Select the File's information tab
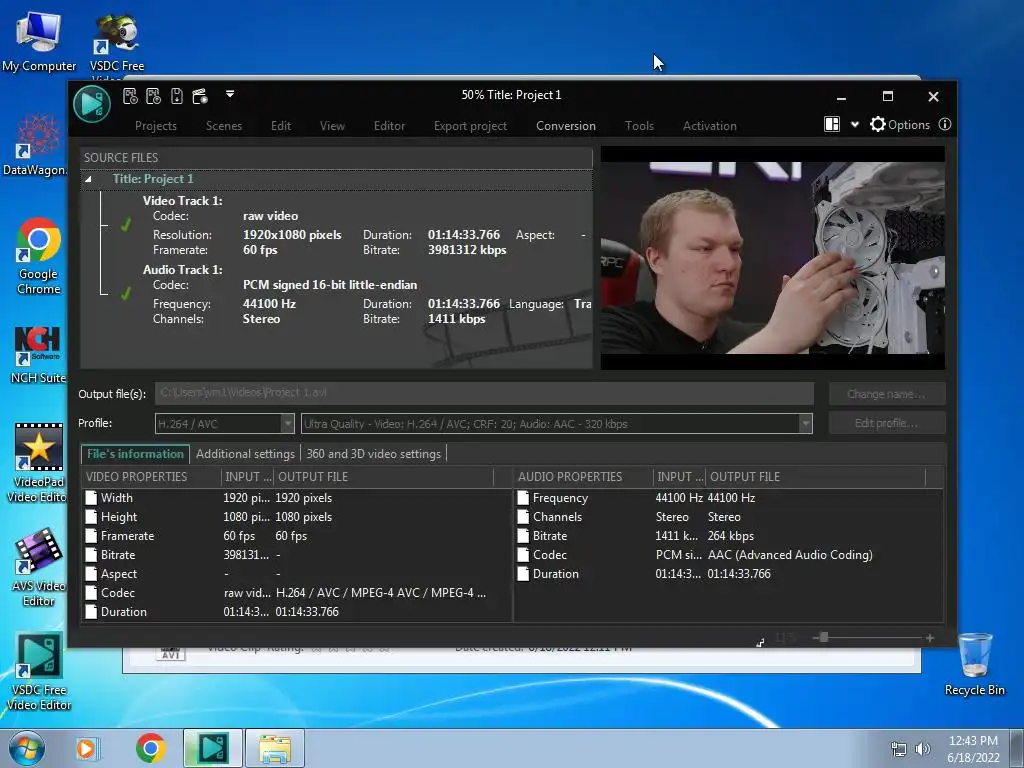The image size is (1024, 768). [x=135, y=454]
